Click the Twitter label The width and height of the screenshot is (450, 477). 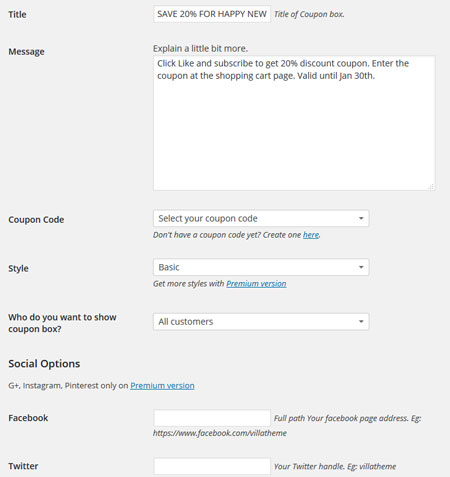(x=23, y=466)
